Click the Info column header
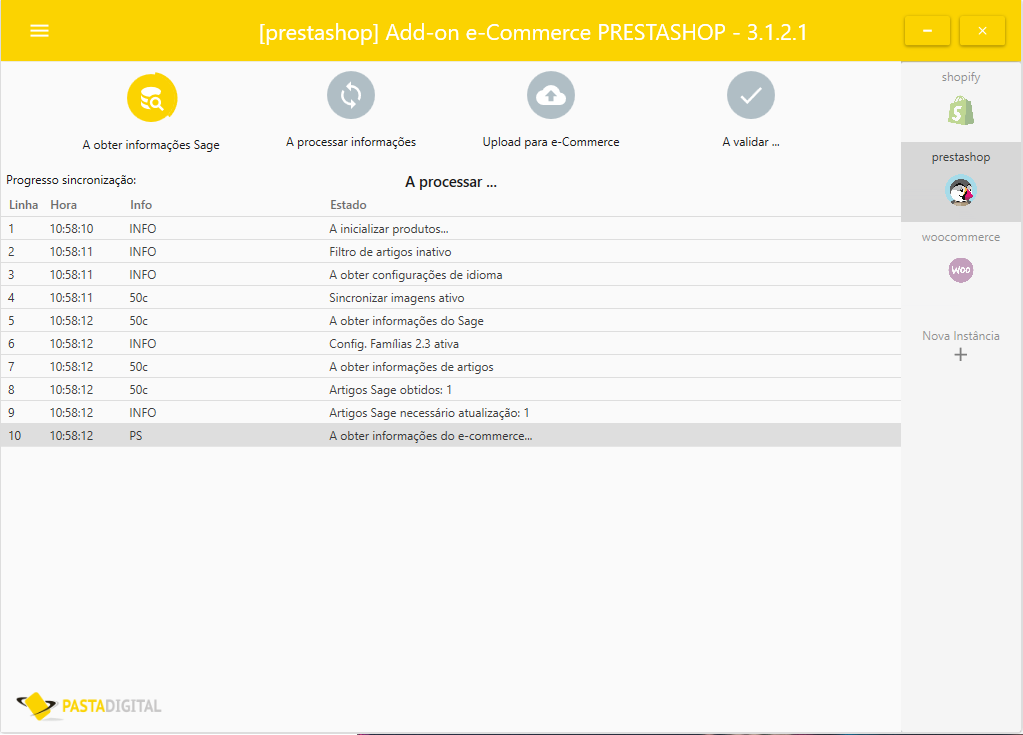Image resolution: width=1023 pixels, height=735 pixels. coord(140,205)
